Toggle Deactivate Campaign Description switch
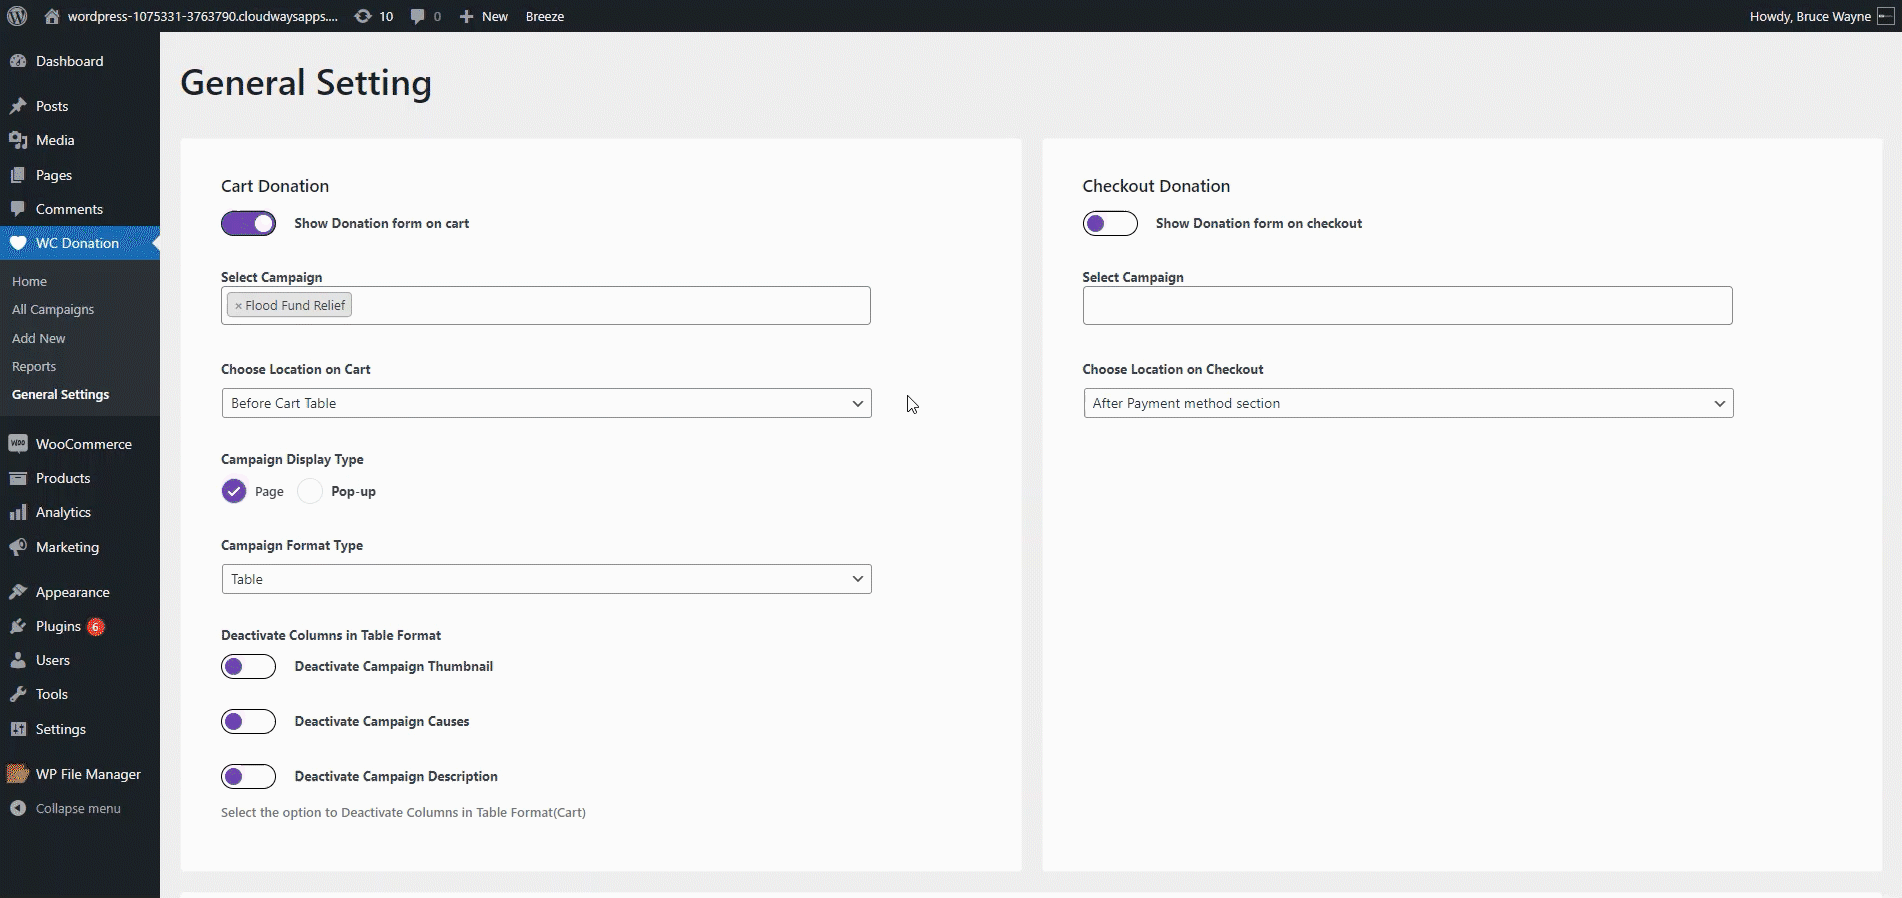The image size is (1902, 898). tap(248, 776)
